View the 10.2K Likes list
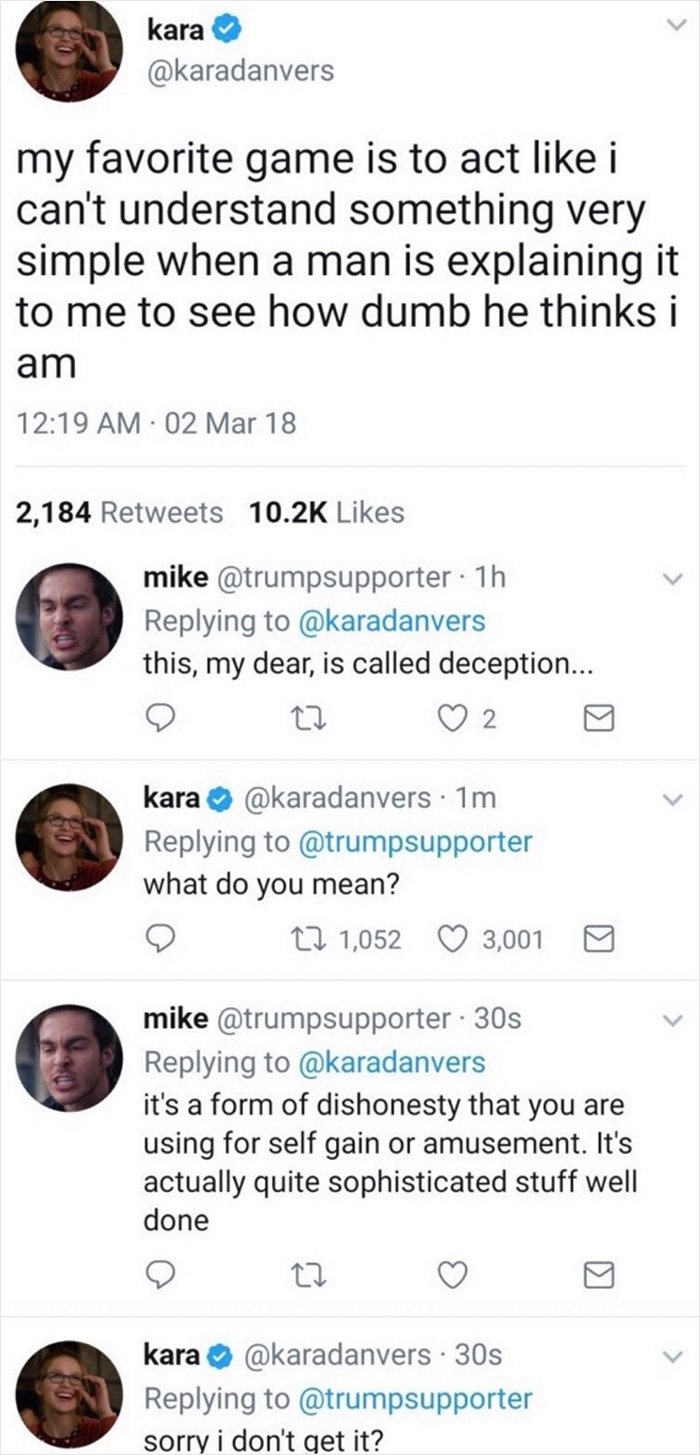This screenshot has height=1455, width=700. click(325, 513)
